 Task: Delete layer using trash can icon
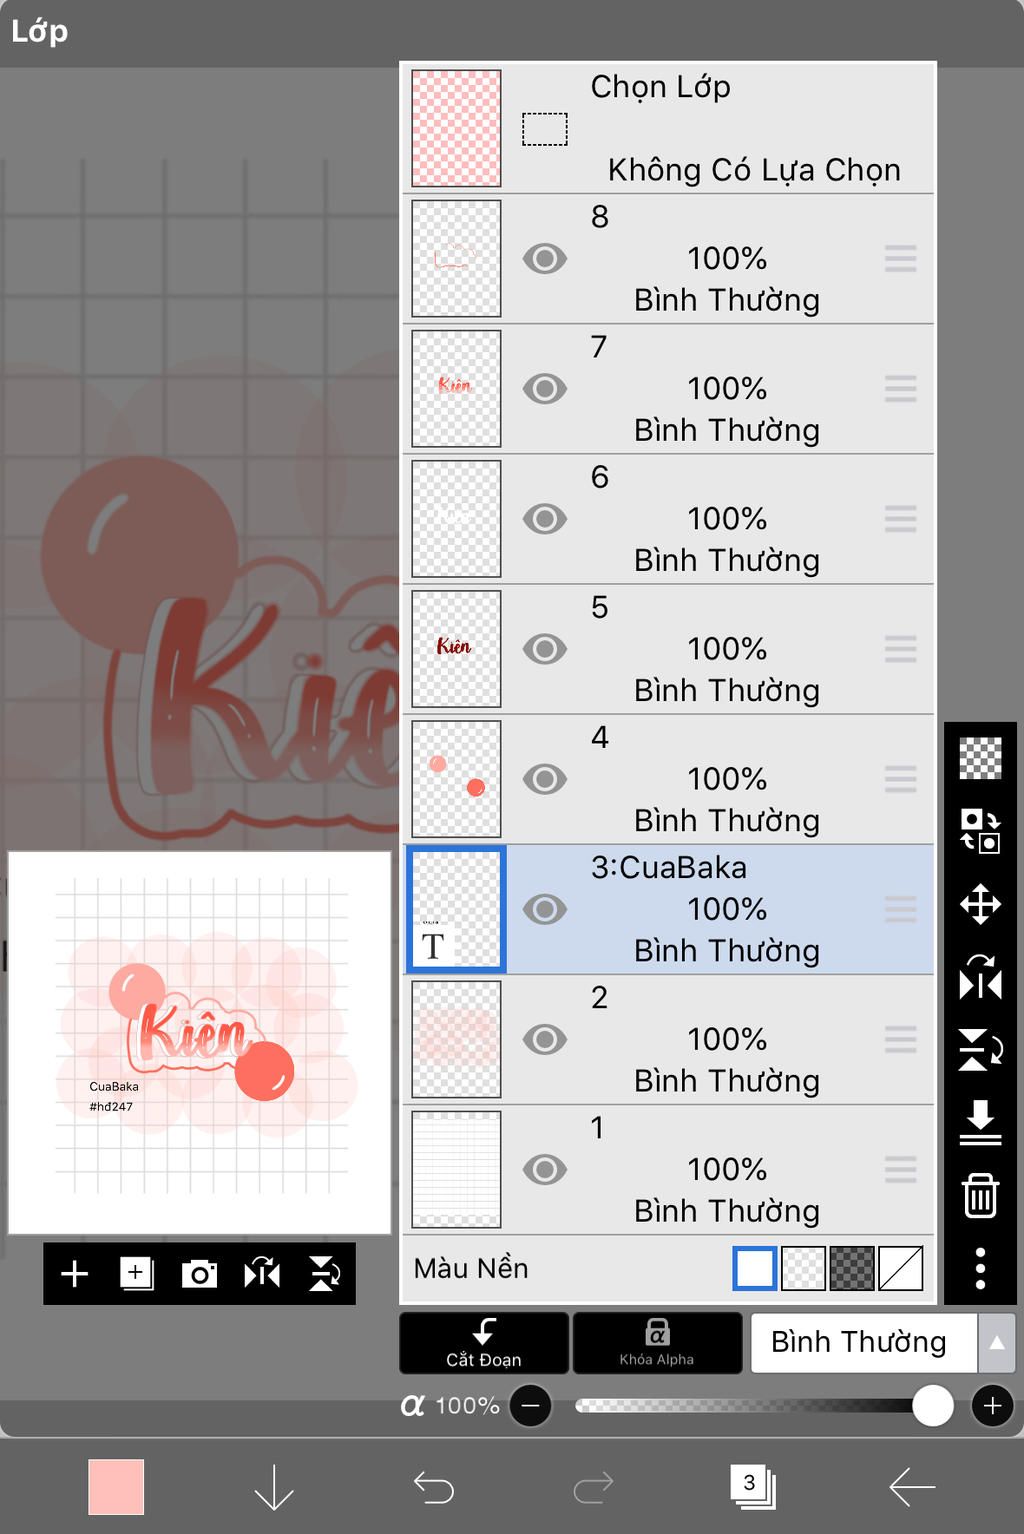pos(980,1195)
